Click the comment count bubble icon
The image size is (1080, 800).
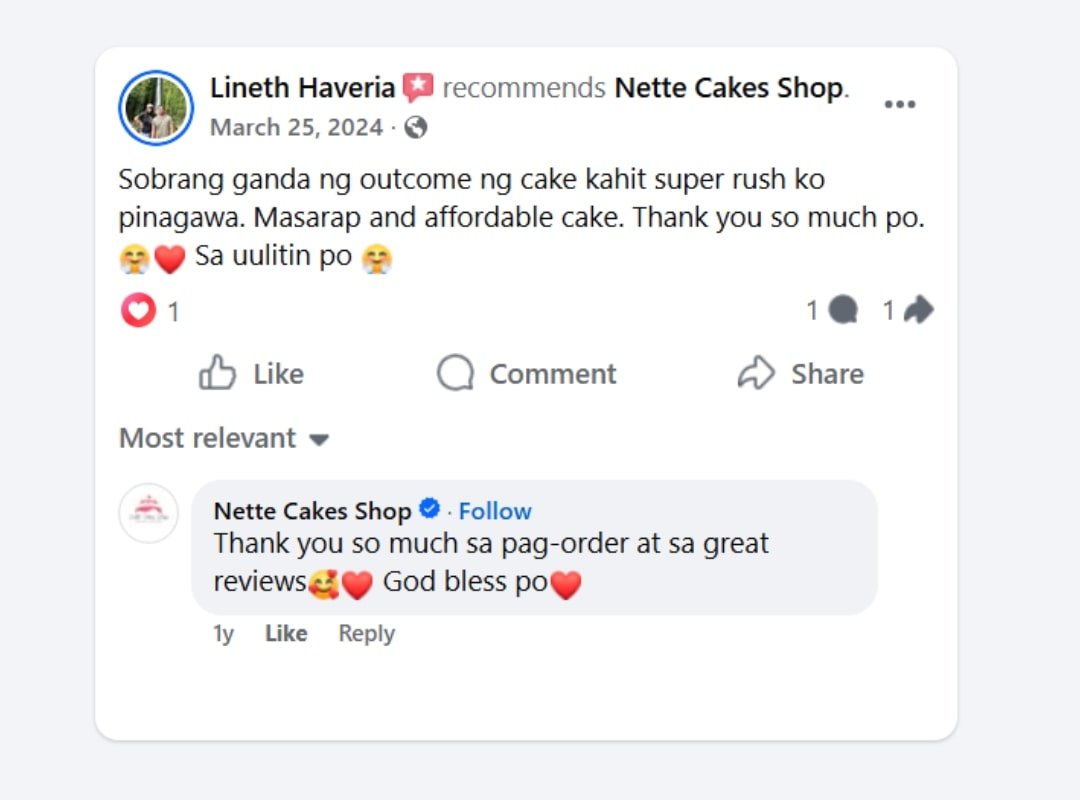click(843, 311)
